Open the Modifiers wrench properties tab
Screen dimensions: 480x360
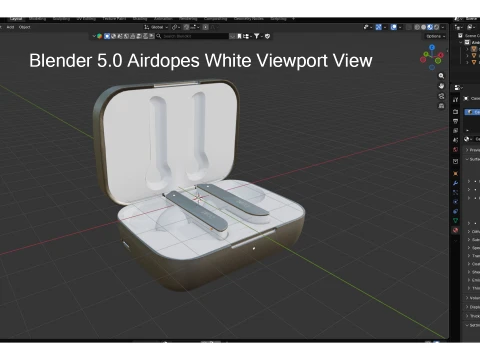click(455, 183)
